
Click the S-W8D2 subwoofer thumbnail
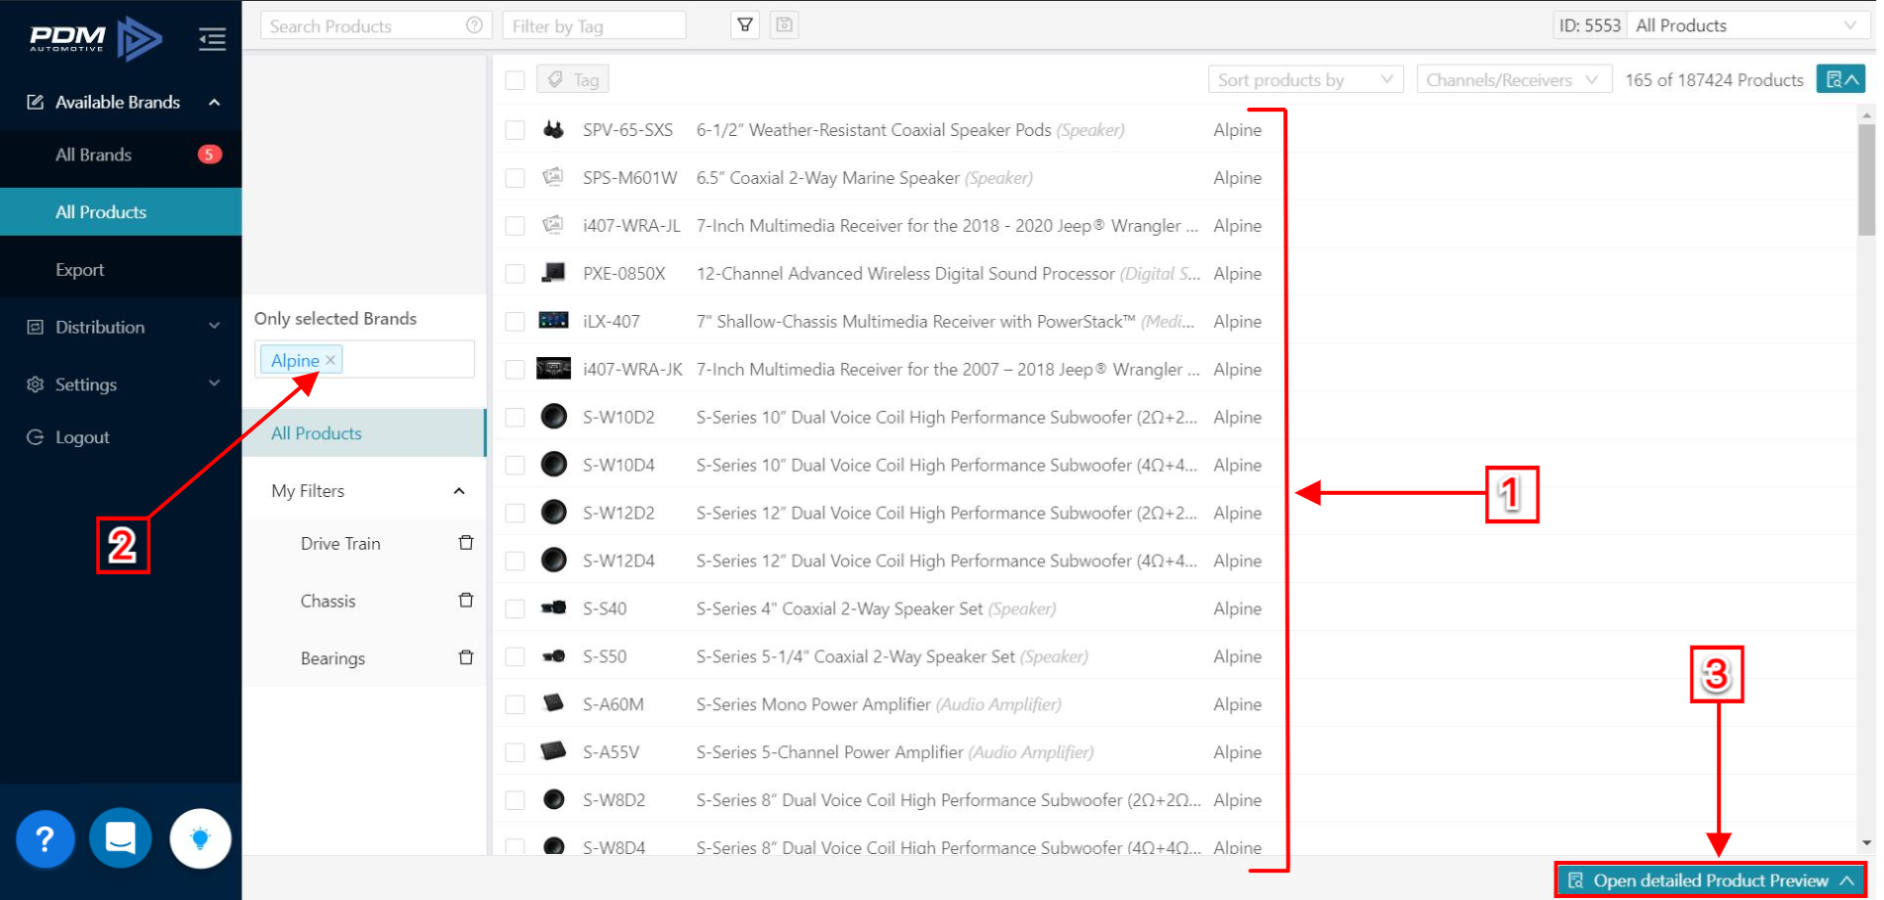click(553, 799)
